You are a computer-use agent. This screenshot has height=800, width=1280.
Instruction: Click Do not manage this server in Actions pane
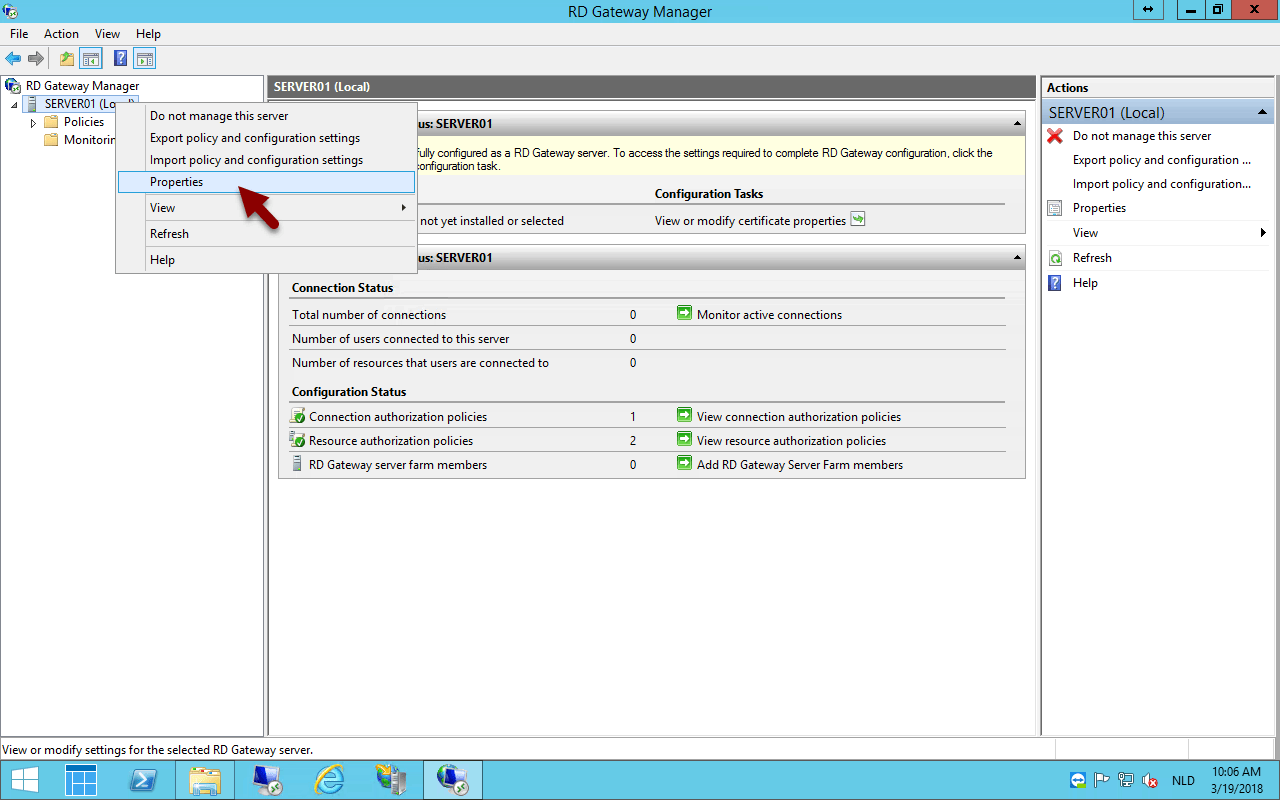click(x=1142, y=136)
